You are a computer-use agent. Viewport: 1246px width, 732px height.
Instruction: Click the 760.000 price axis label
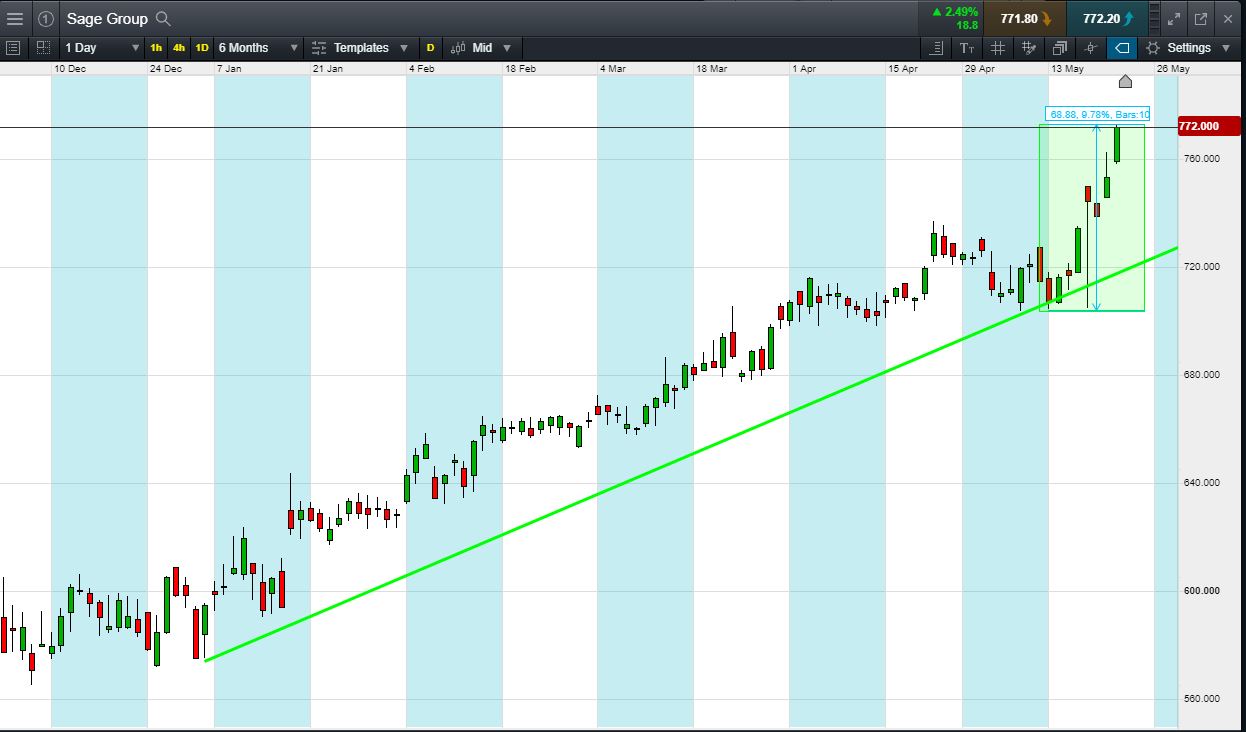tap(1201, 159)
